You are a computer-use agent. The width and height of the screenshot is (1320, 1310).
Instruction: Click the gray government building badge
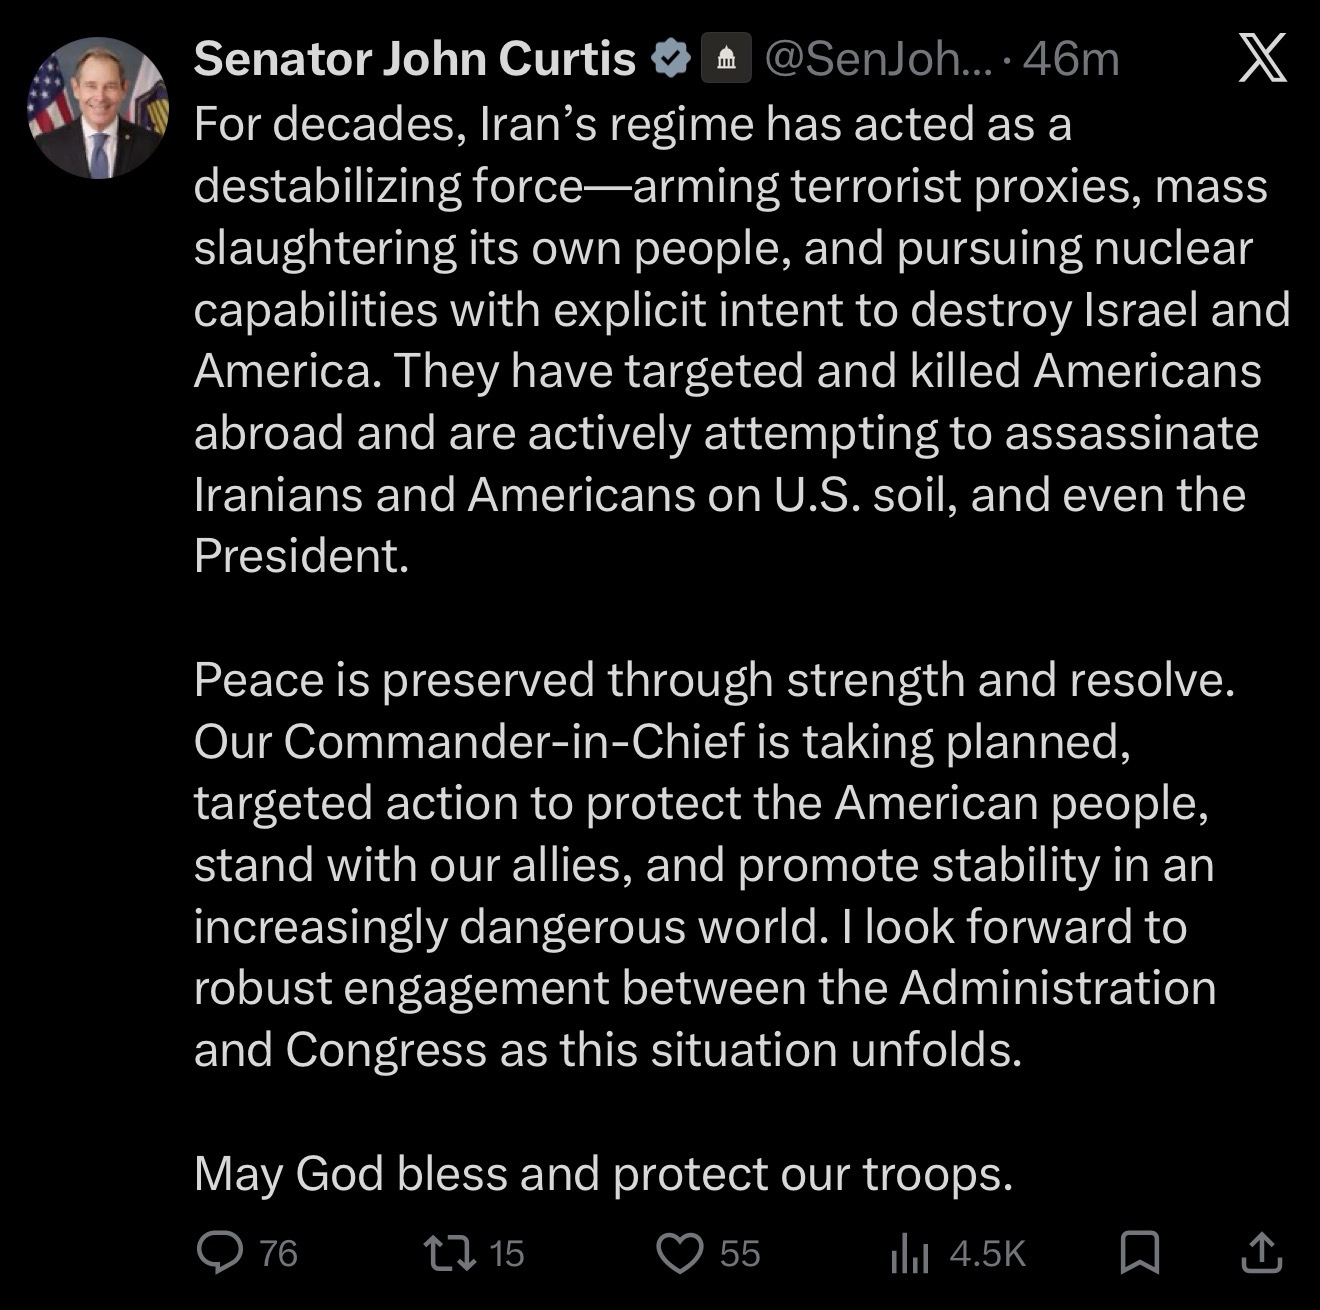click(x=727, y=59)
